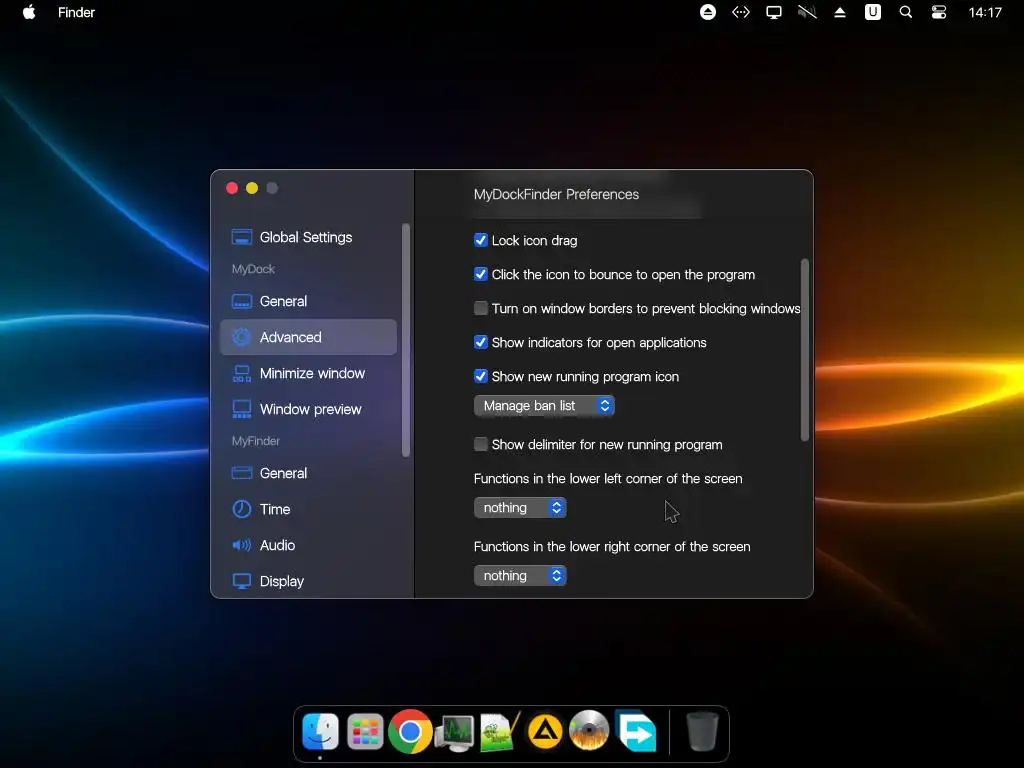
Task: Open lower right corner function dropdown
Action: coord(520,575)
